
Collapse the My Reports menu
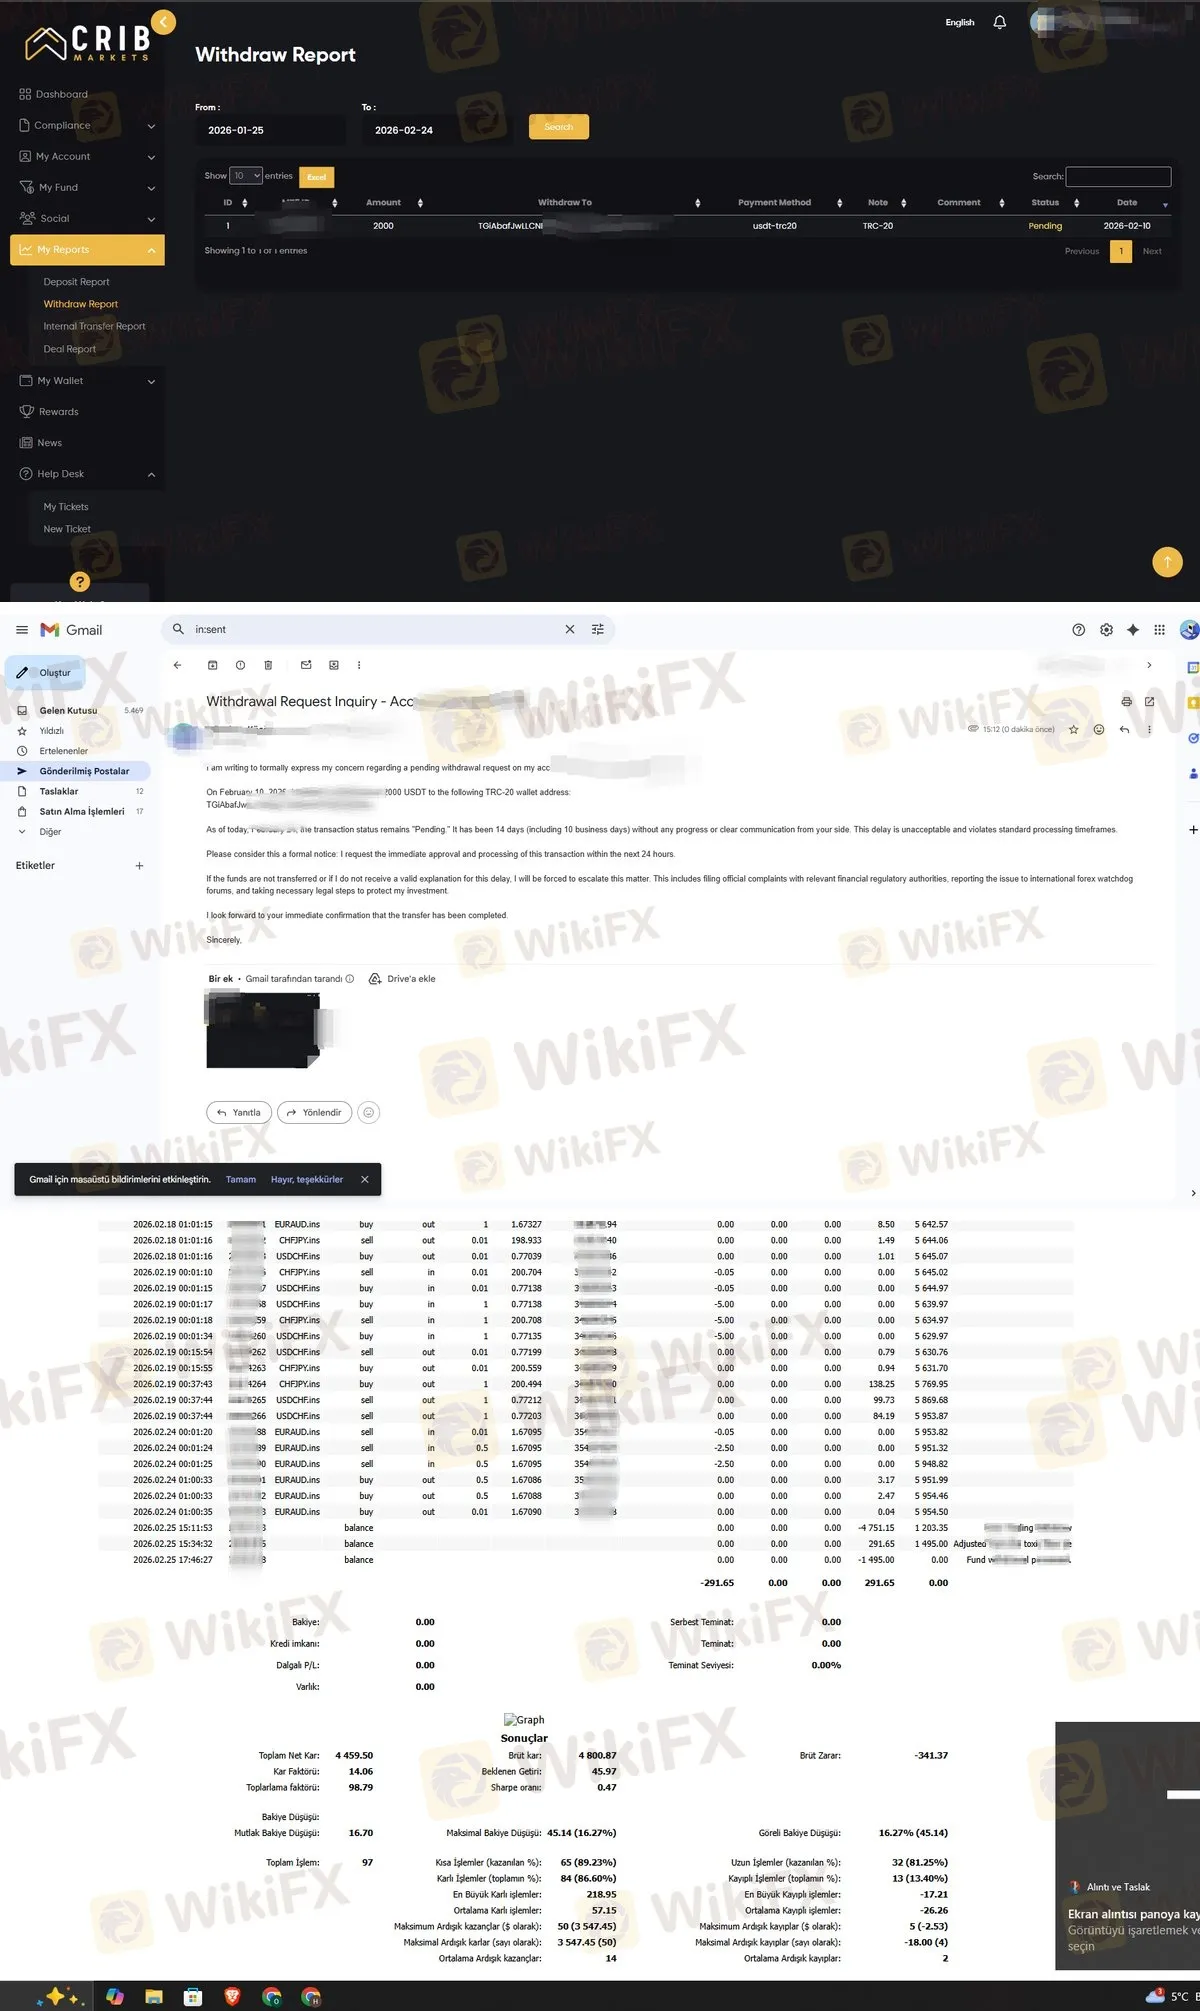tap(87, 250)
